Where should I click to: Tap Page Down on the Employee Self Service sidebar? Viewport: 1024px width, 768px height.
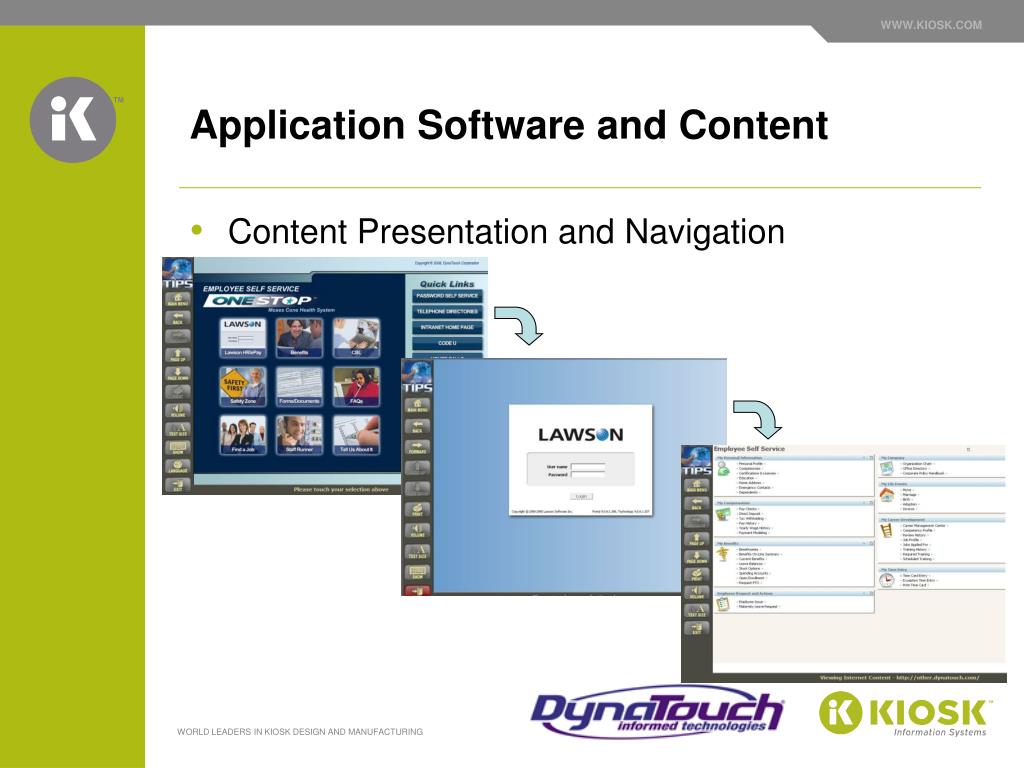coord(696,557)
